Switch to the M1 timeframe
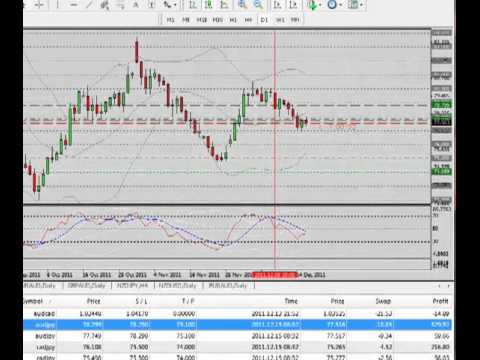Screen dimensions: 480x360 coord(170,20)
